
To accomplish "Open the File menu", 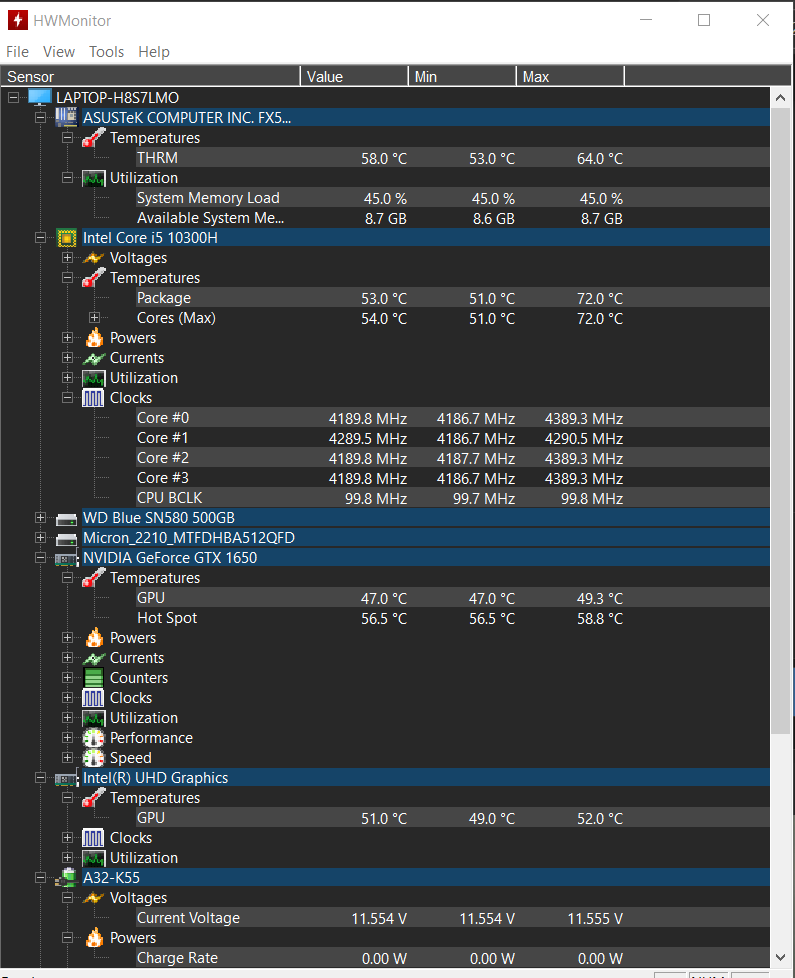I will click(17, 52).
